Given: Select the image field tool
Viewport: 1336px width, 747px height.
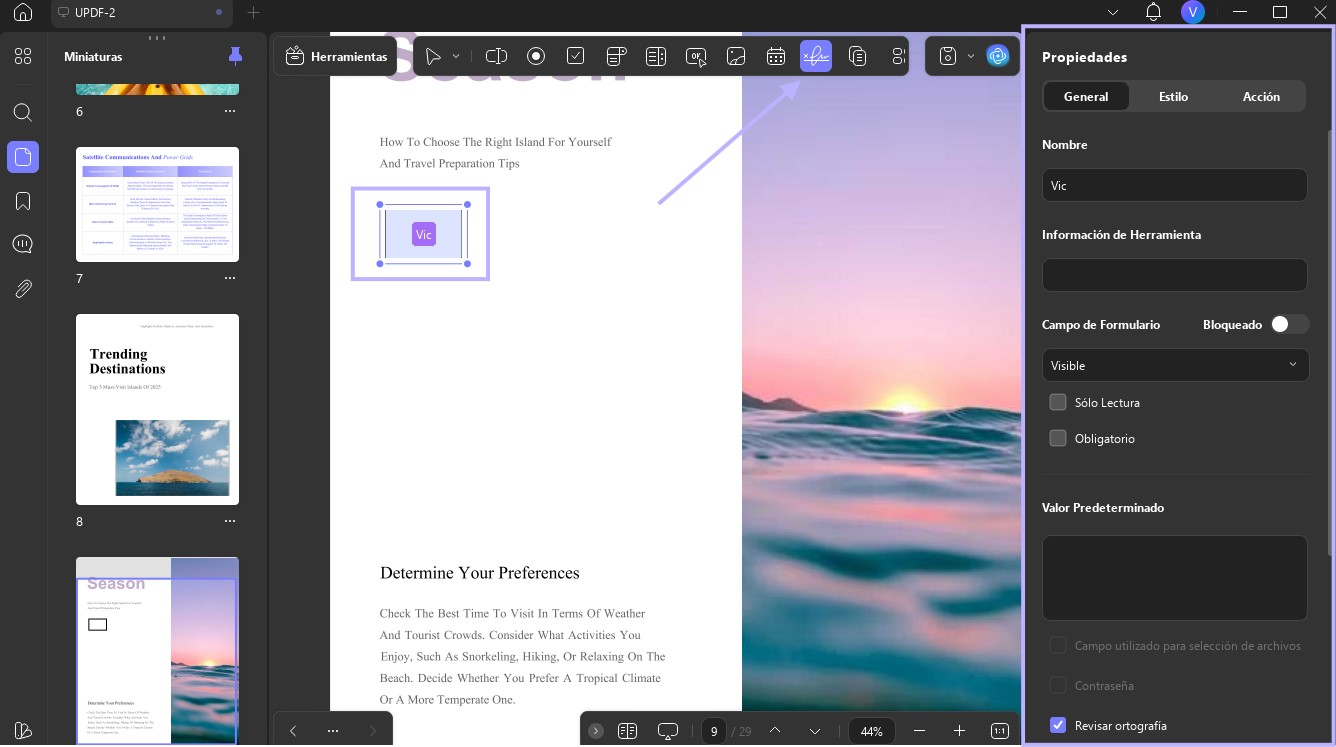Looking at the screenshot, I should [x=736, y=56].
